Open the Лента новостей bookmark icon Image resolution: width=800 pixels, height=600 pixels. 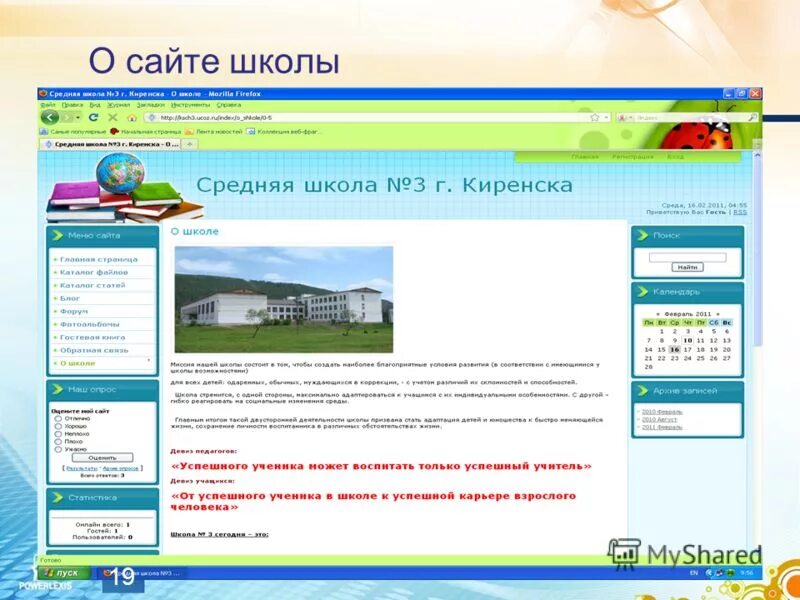[x=188, y=132]
